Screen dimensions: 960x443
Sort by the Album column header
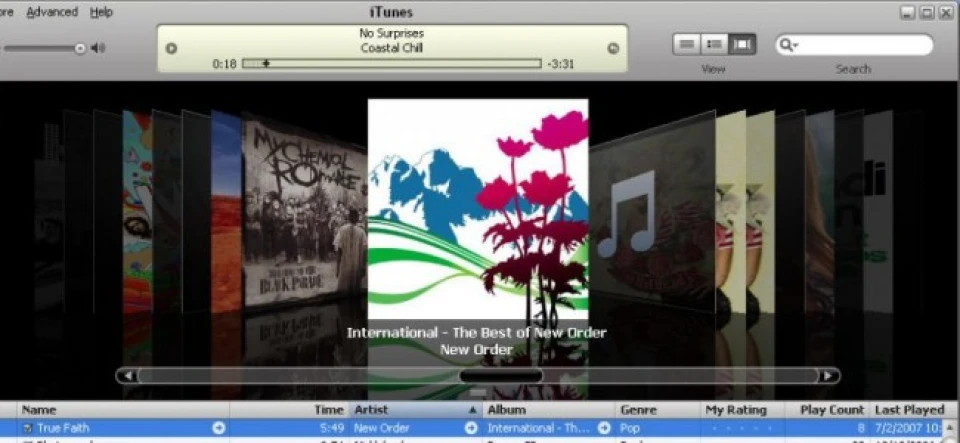point(549,410)
